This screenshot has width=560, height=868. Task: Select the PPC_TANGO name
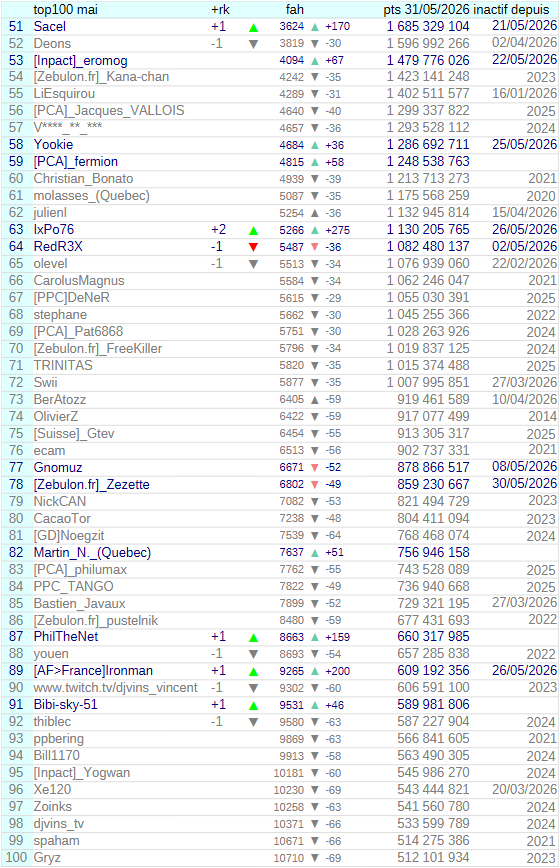coord(74,587)
